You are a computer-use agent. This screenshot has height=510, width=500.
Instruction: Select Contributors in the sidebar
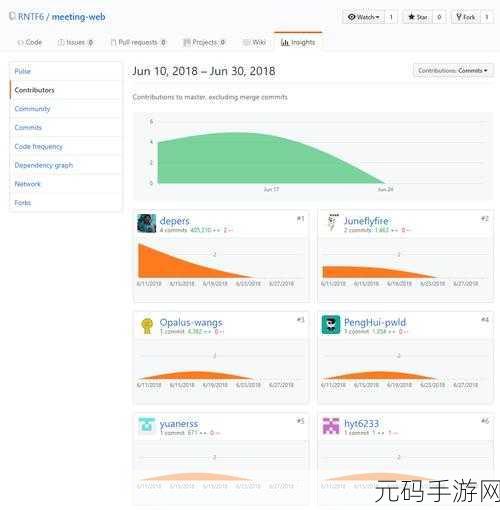[66, 90]
